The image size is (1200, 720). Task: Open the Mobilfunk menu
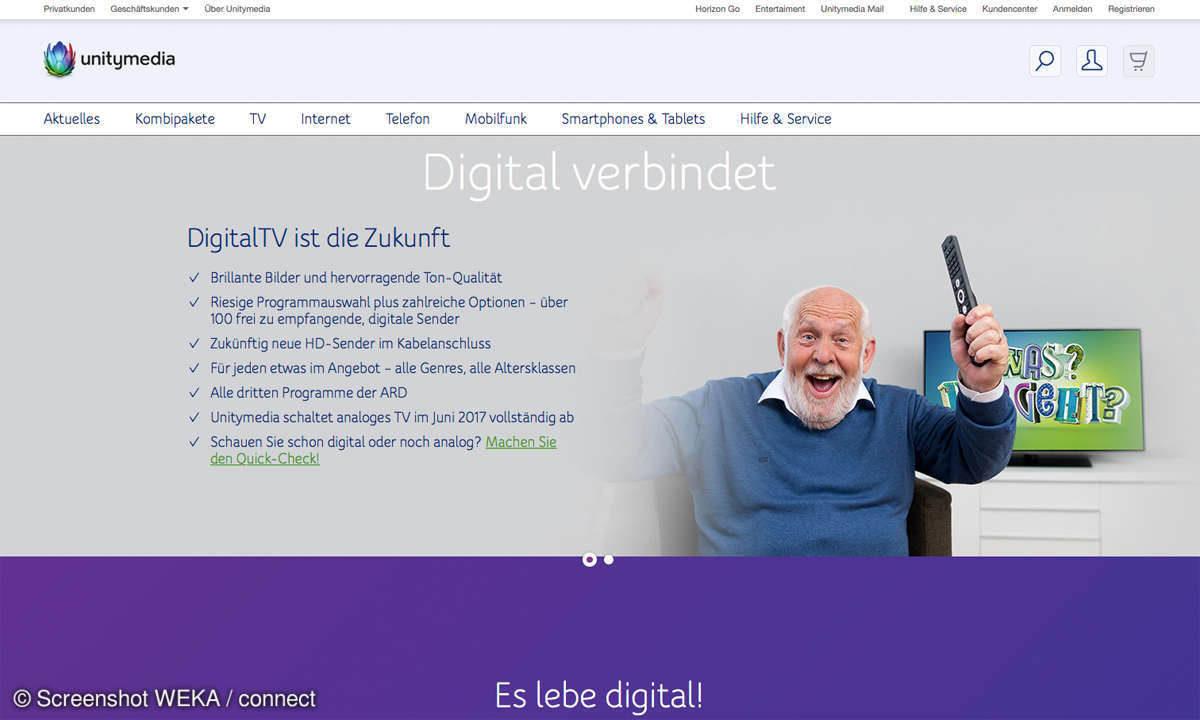pyautogui.click(x=496, y=118)
